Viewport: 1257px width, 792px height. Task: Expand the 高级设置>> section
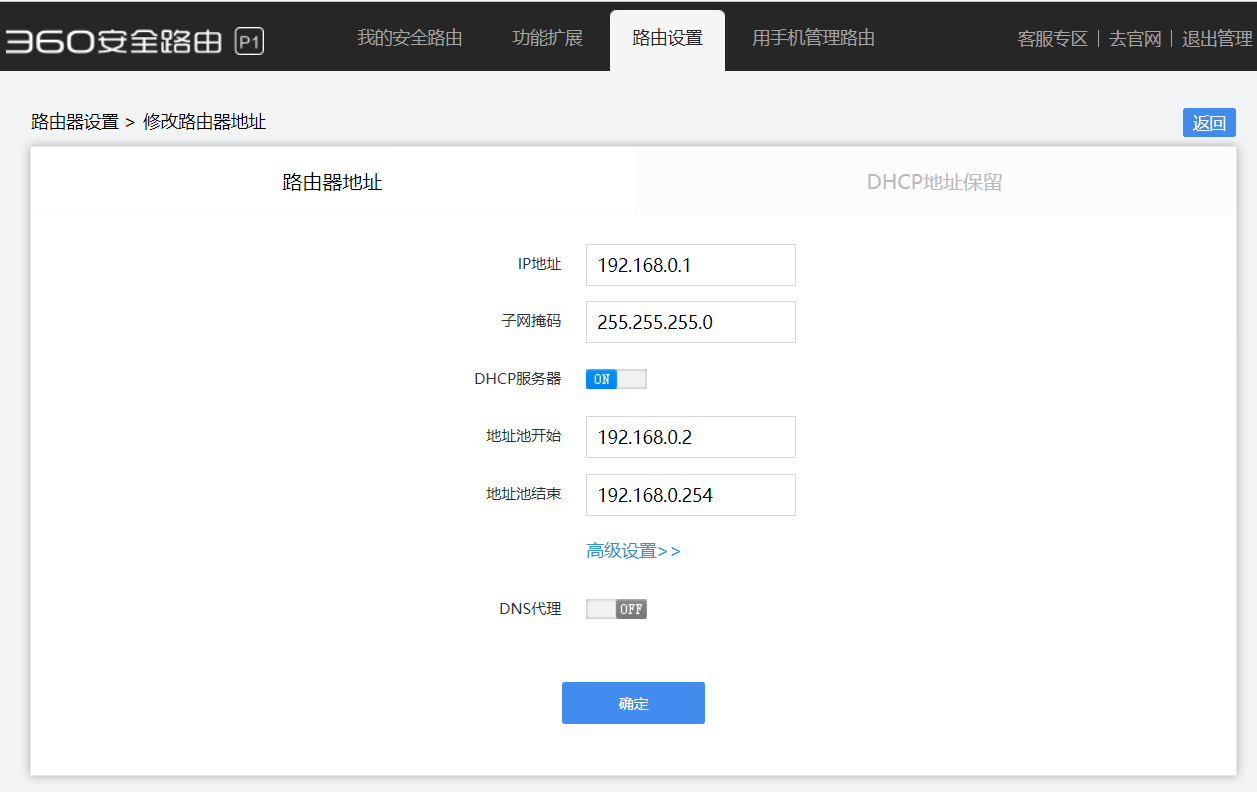633,551
